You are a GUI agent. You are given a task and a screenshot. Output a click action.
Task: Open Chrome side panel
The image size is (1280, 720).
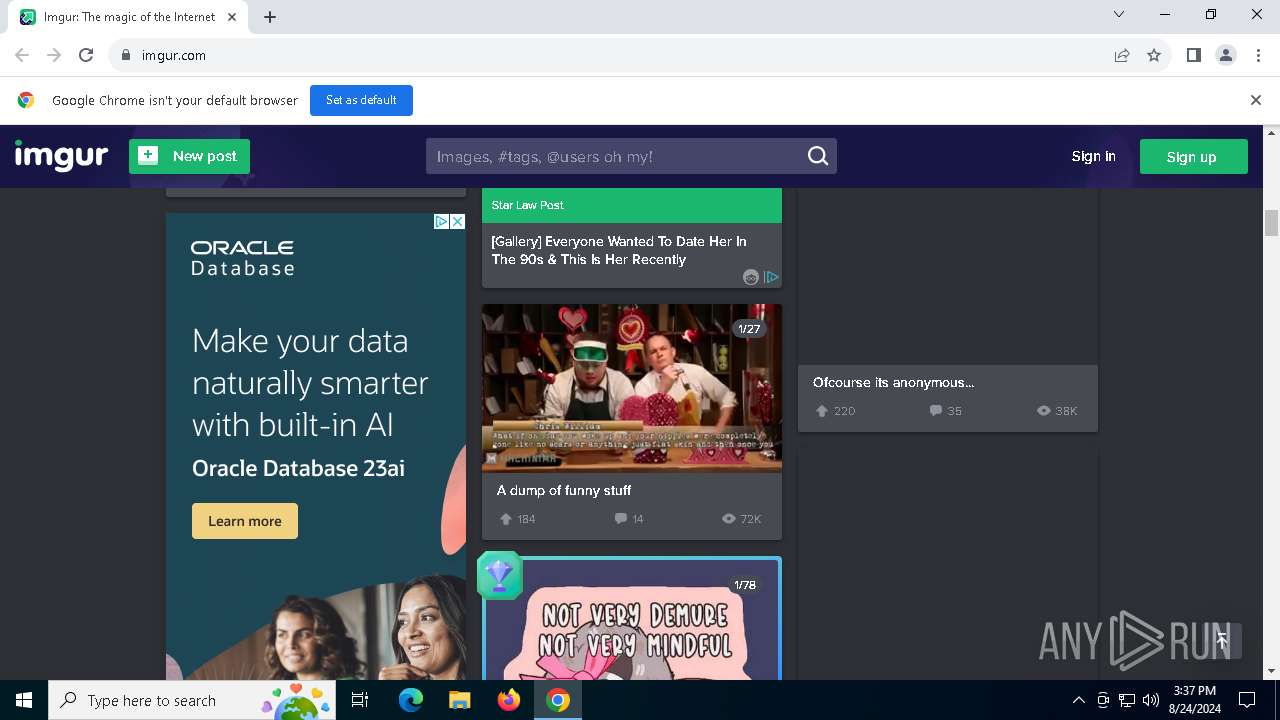[1193, 56]
